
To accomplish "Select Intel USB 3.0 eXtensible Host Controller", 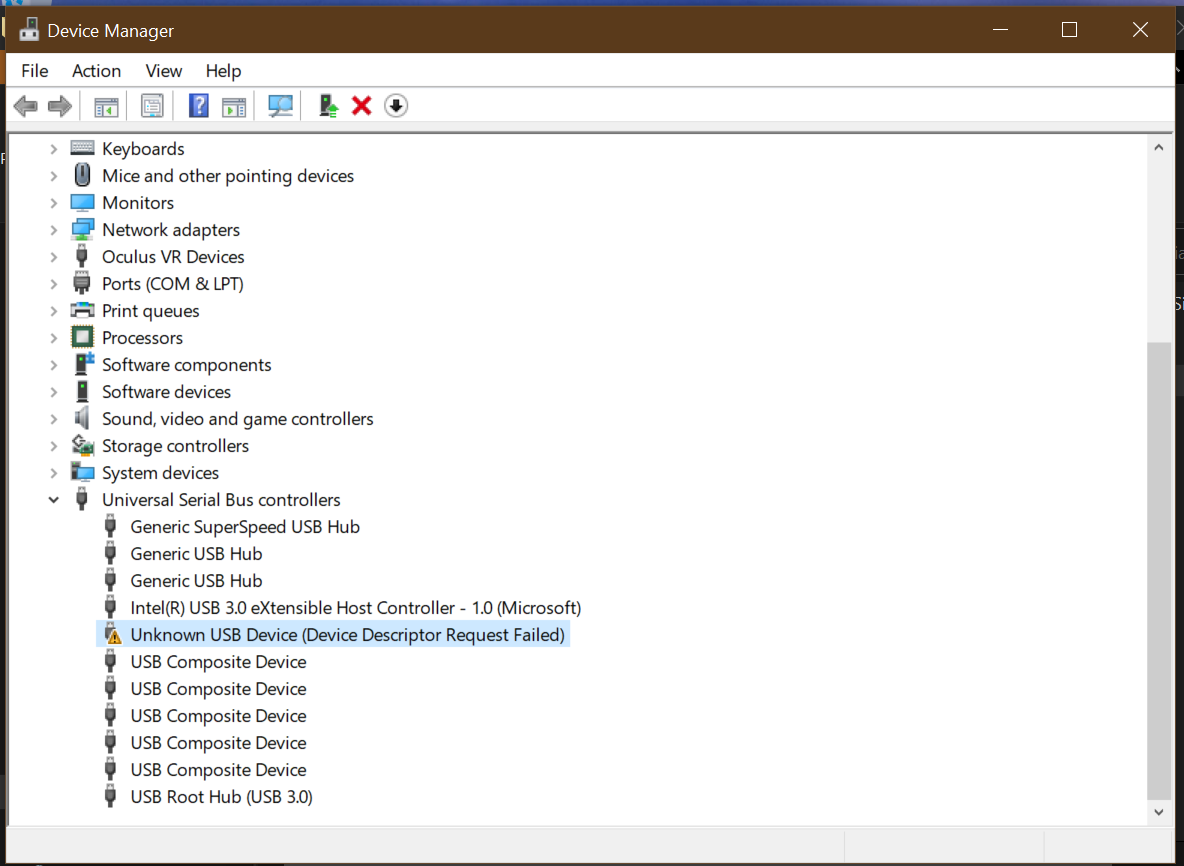I will (x=355, y=608).
